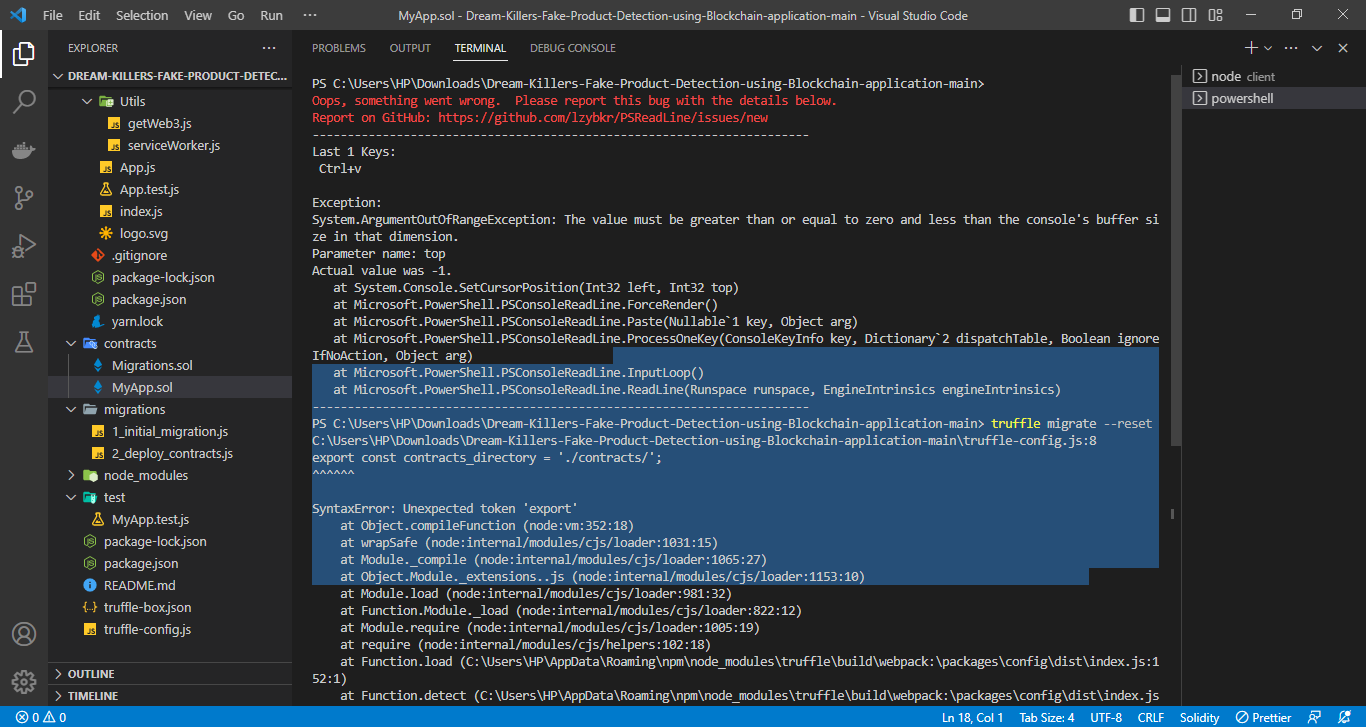This screenshot has height=727, width=1366.
Task: Open the Manage gear icon
Action: click(24, 682)
